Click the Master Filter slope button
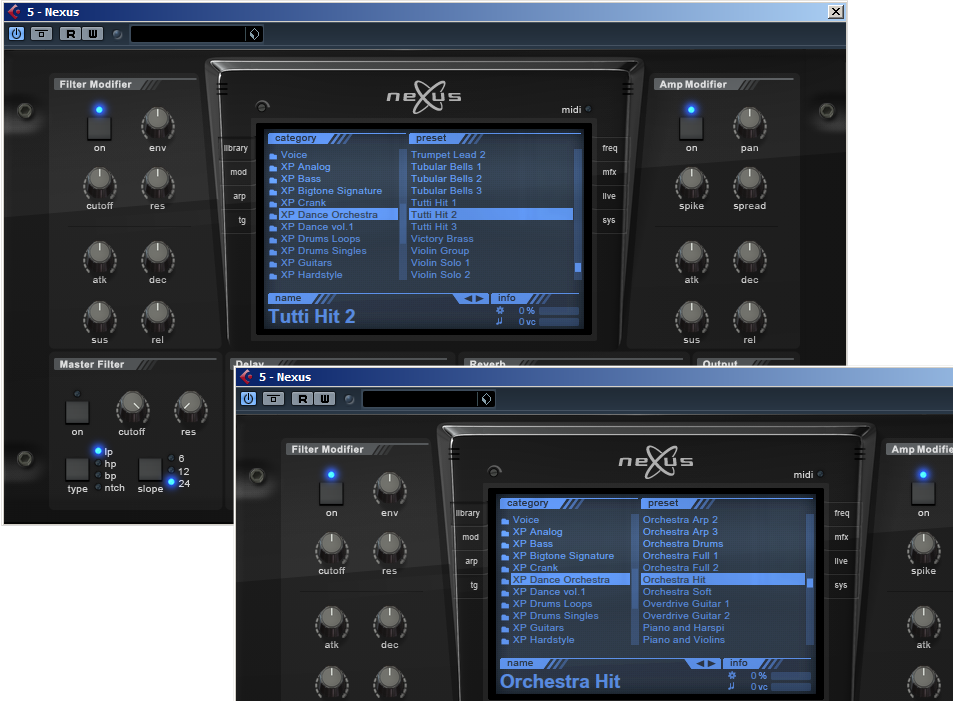 click(150, 469)
